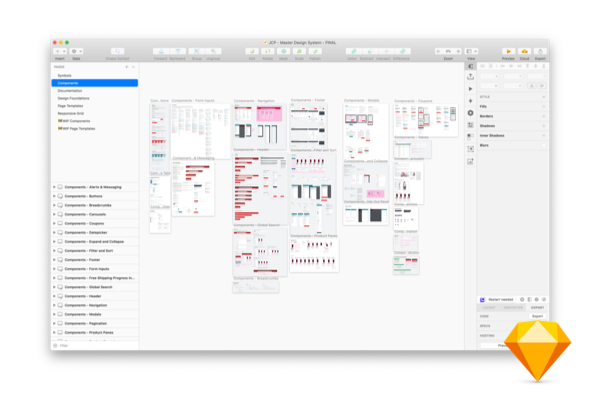This screenshot has height=400, width=600.
Task: Expand Components - Footer layer
Action: point(54,260)
